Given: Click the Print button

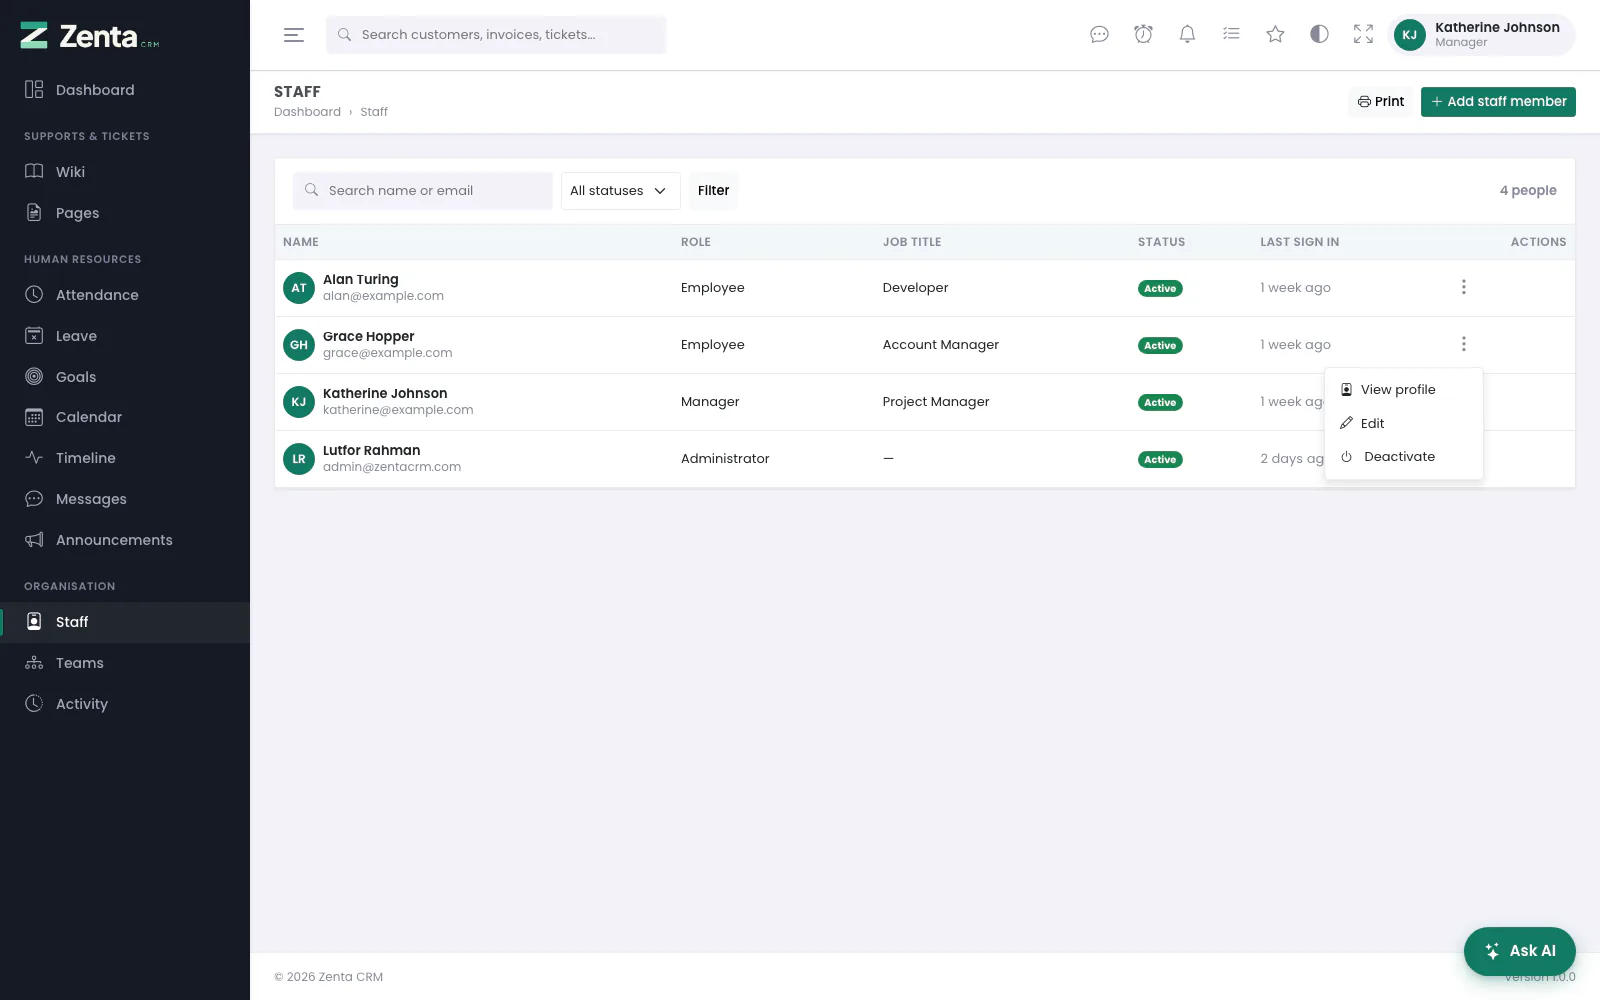Looking at the screenshot, I should pyautogui.click(x=1381, y=102).
